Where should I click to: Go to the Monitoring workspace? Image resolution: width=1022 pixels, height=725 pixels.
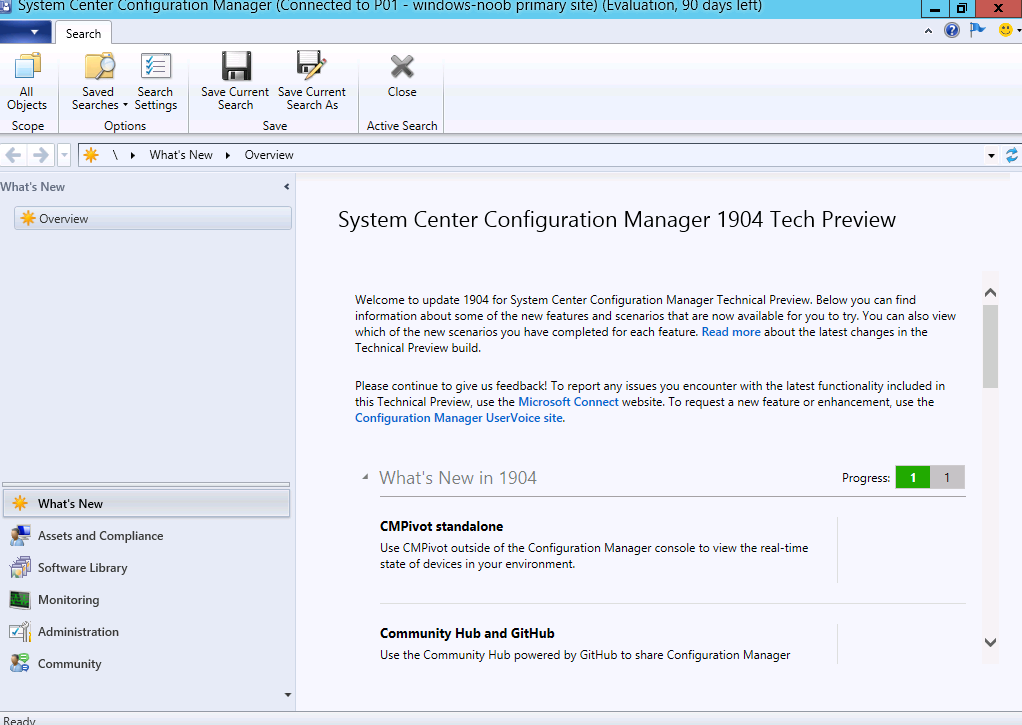(146, 599)
